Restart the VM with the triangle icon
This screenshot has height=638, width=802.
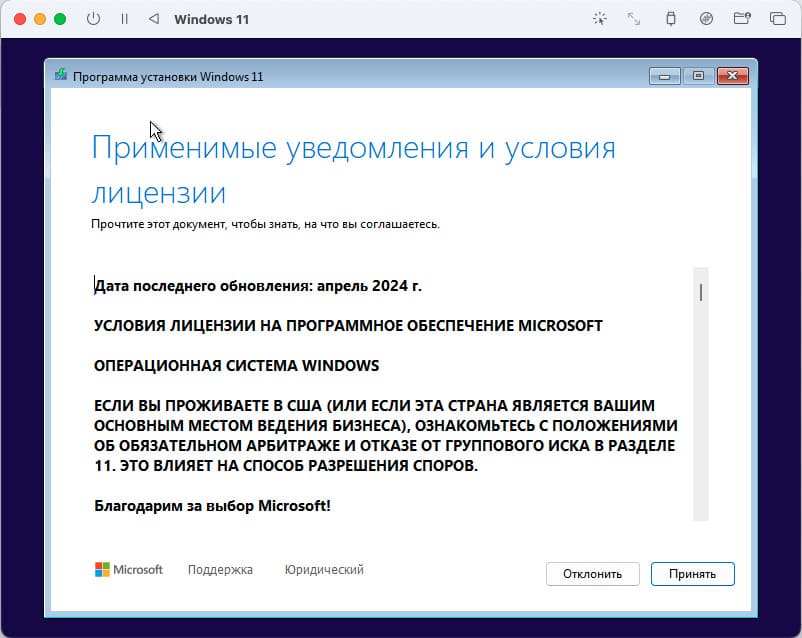[153, 19]
